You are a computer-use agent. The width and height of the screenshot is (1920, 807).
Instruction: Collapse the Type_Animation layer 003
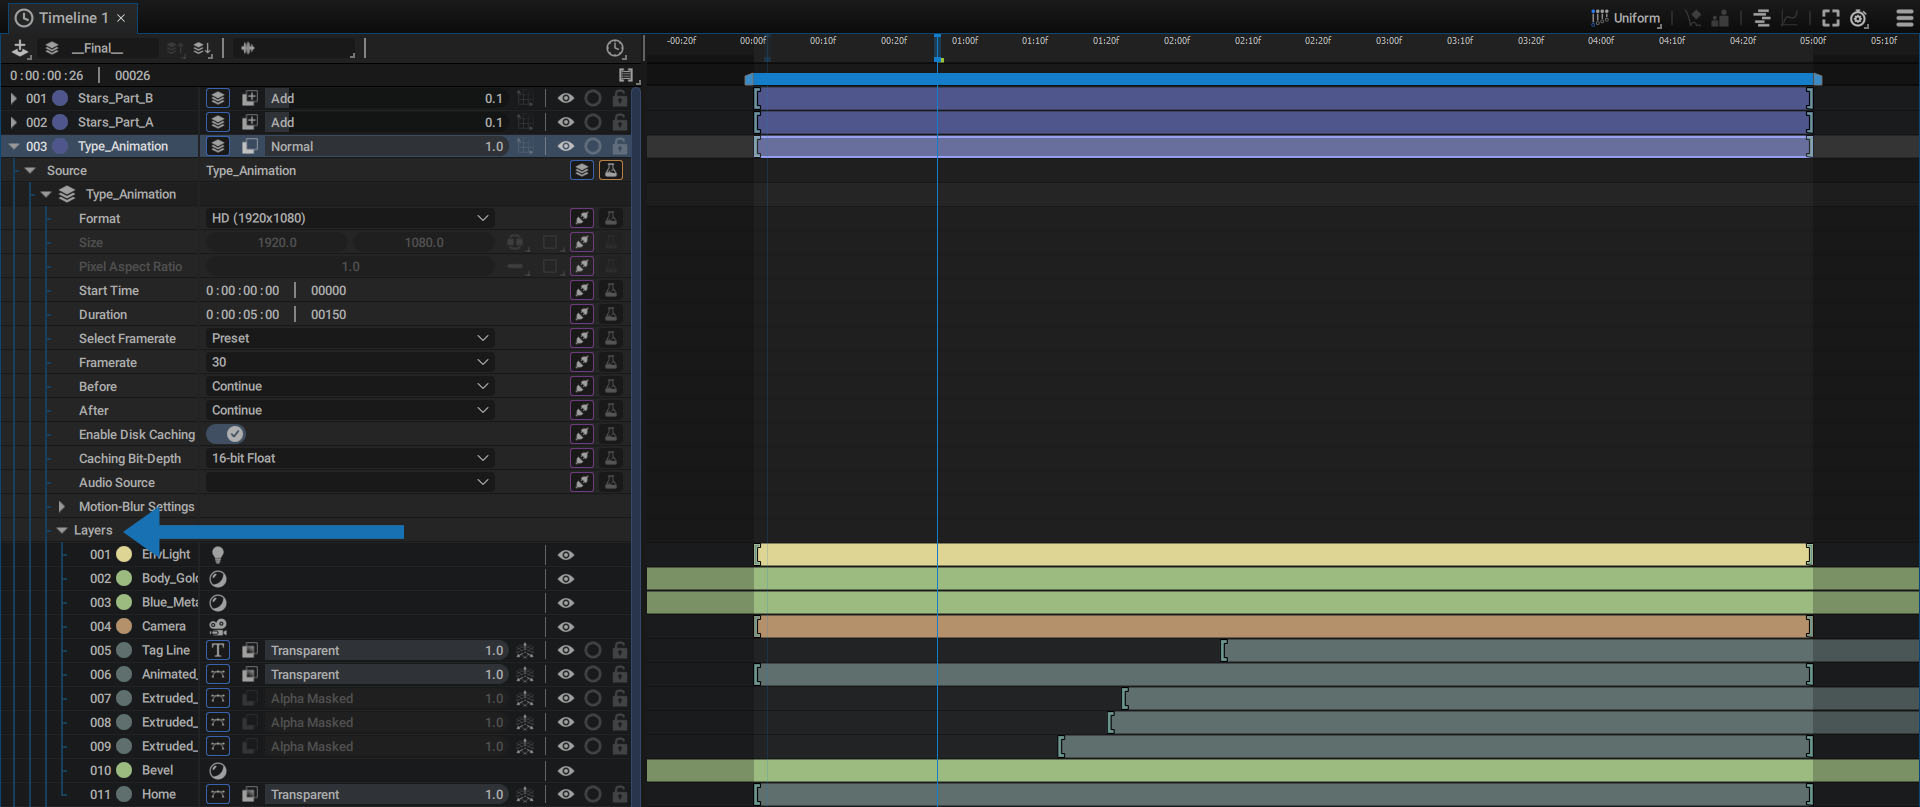pyautogui.click(x=14, y=146)
